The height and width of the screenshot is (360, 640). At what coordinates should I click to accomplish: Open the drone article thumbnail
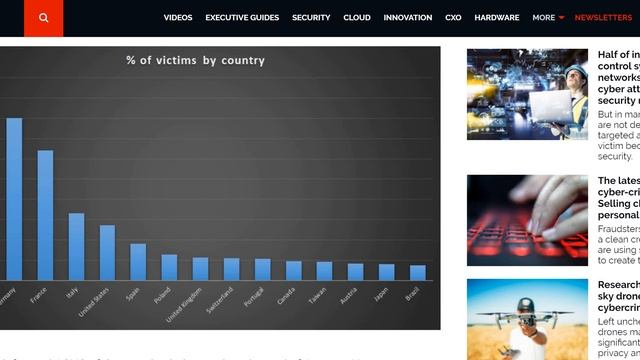527,320
